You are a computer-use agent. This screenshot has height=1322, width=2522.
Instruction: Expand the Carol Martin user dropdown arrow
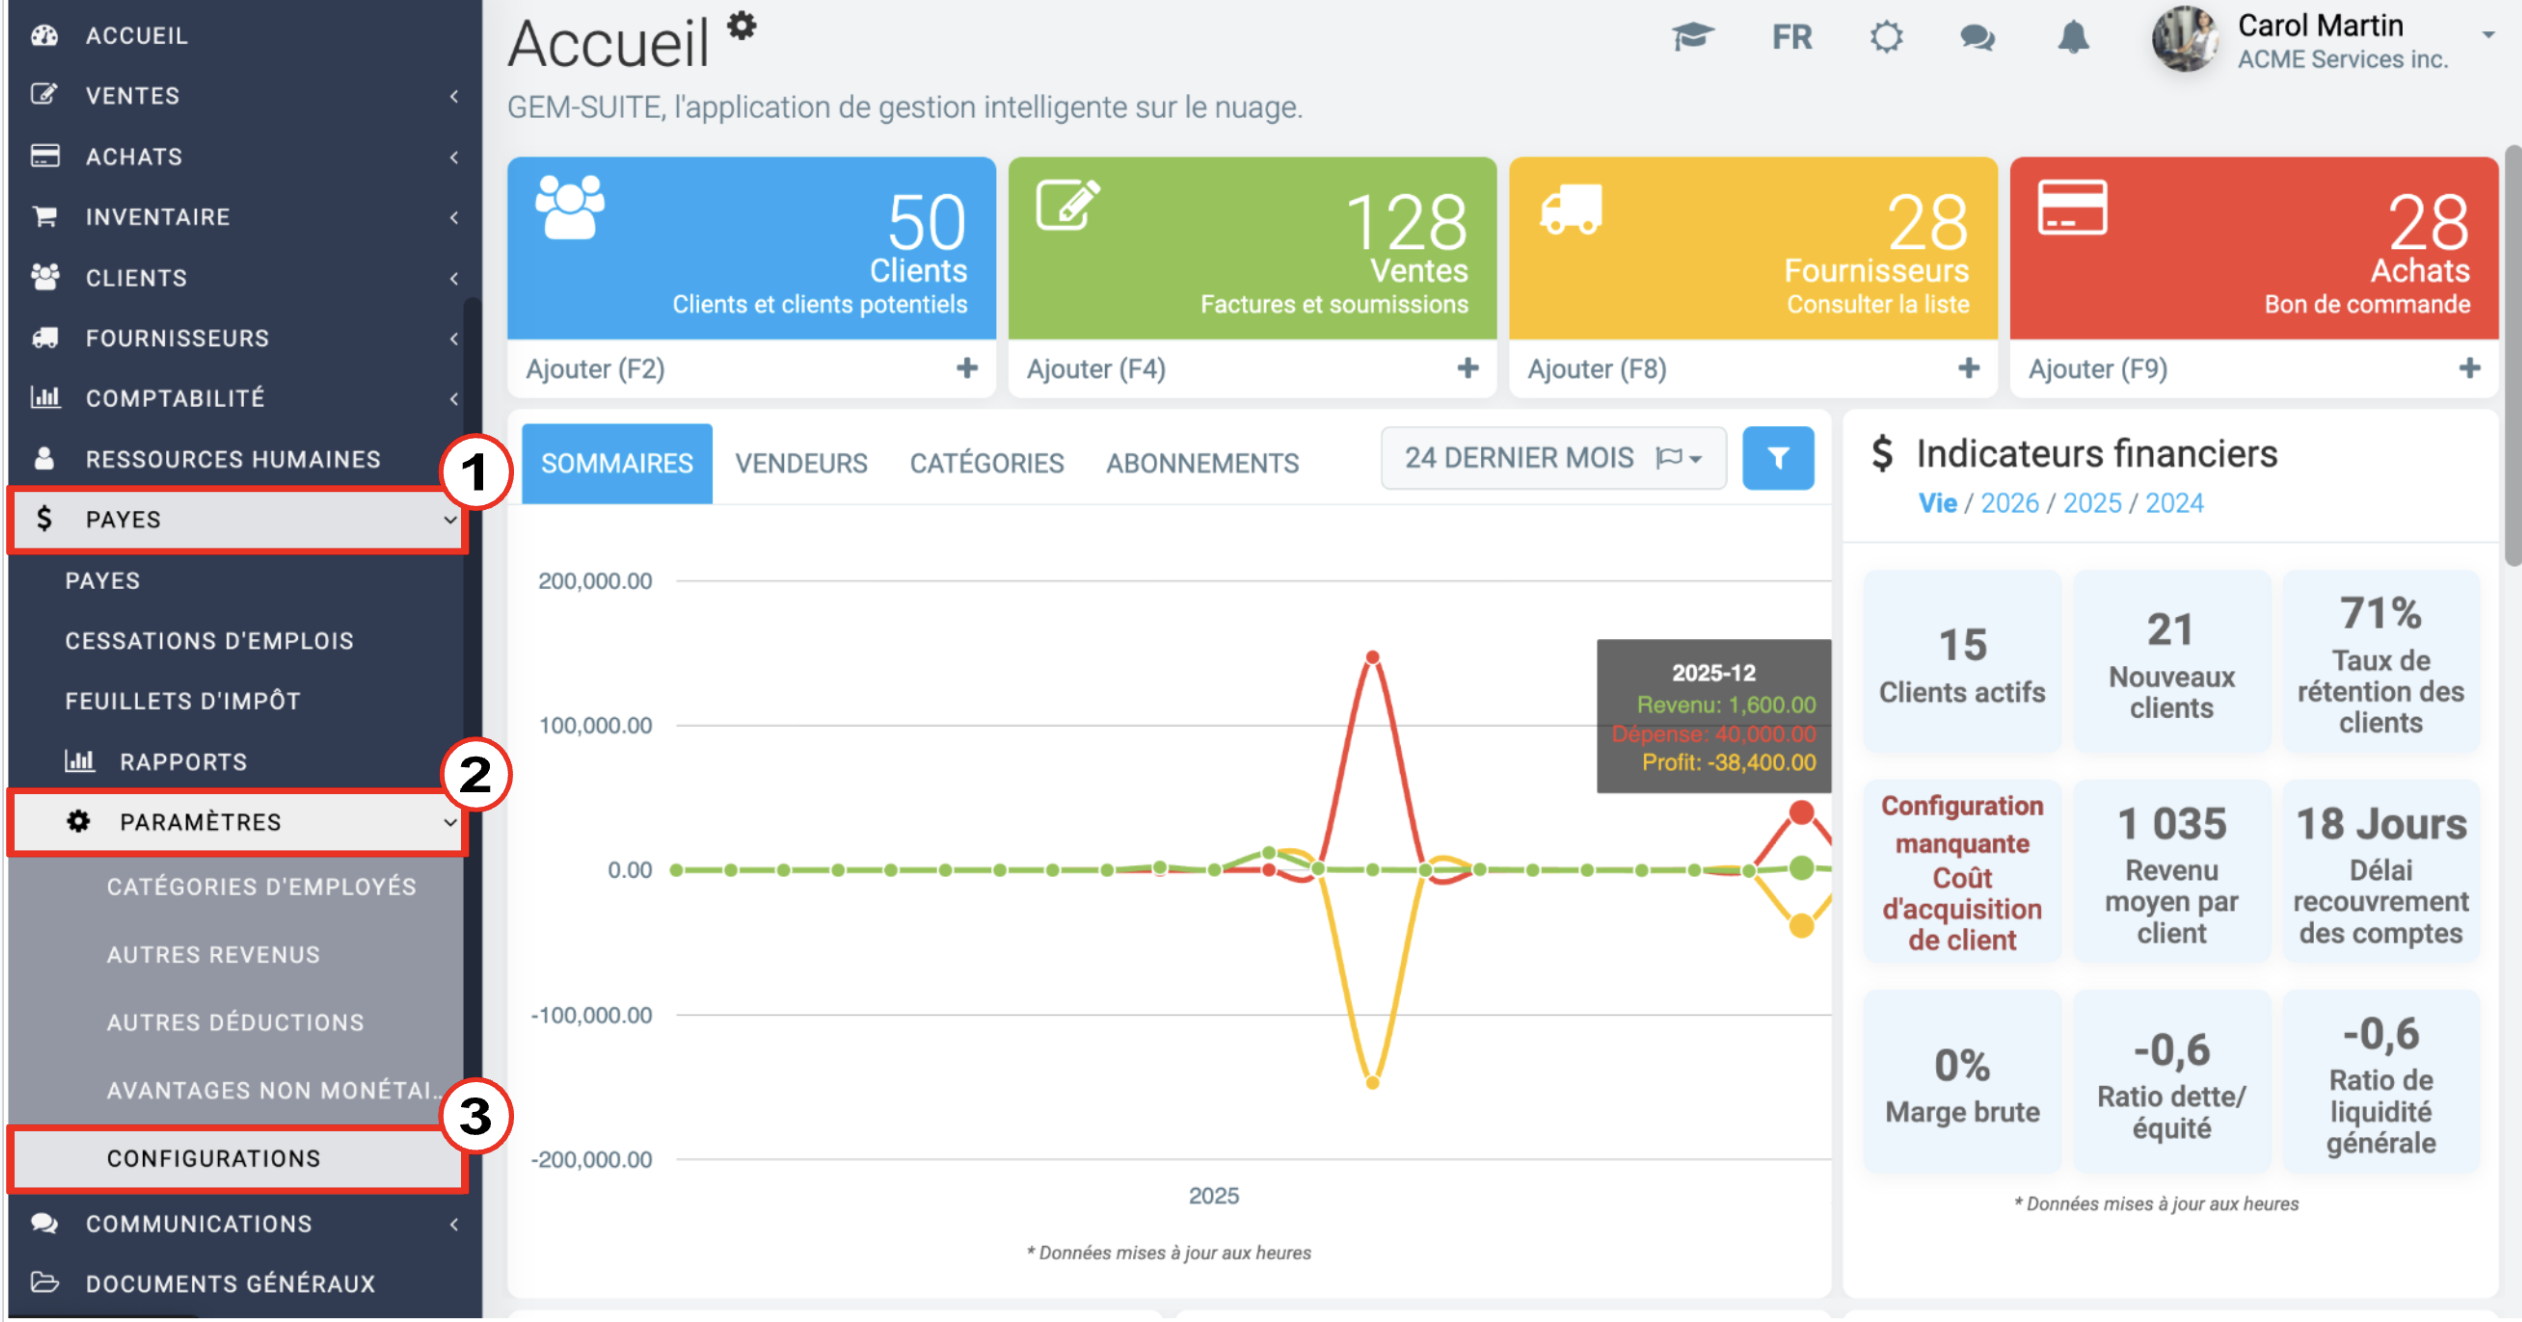coord(2488,35)
